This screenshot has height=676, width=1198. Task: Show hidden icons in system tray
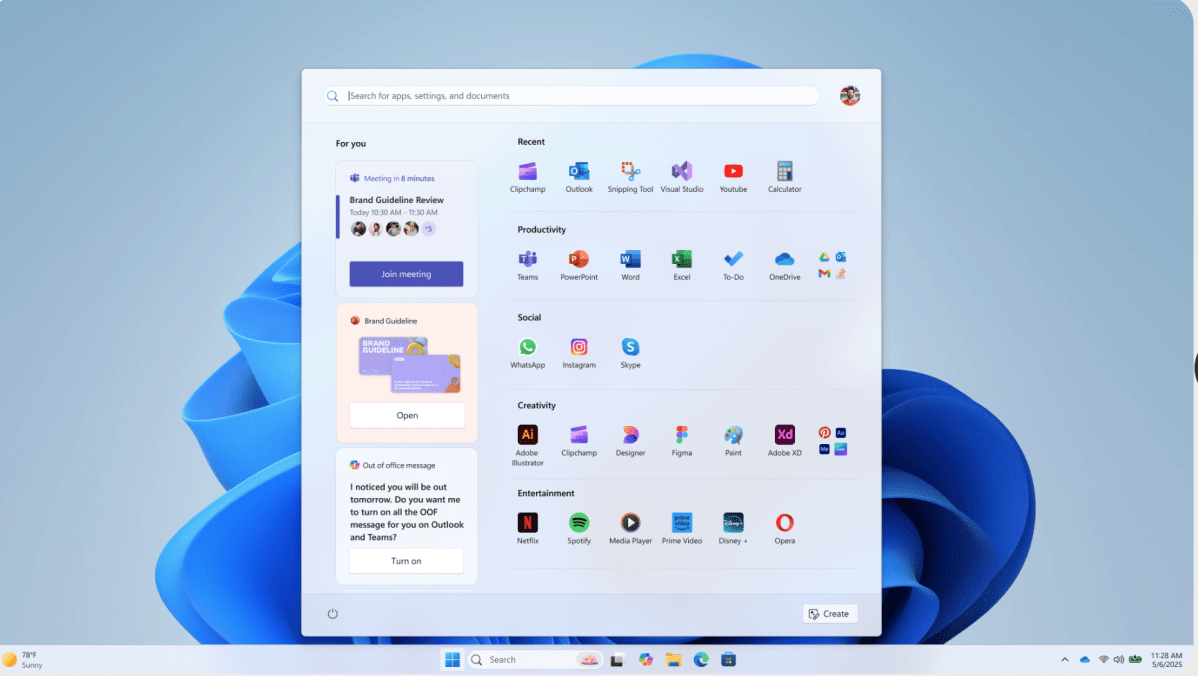(1064, 660)
